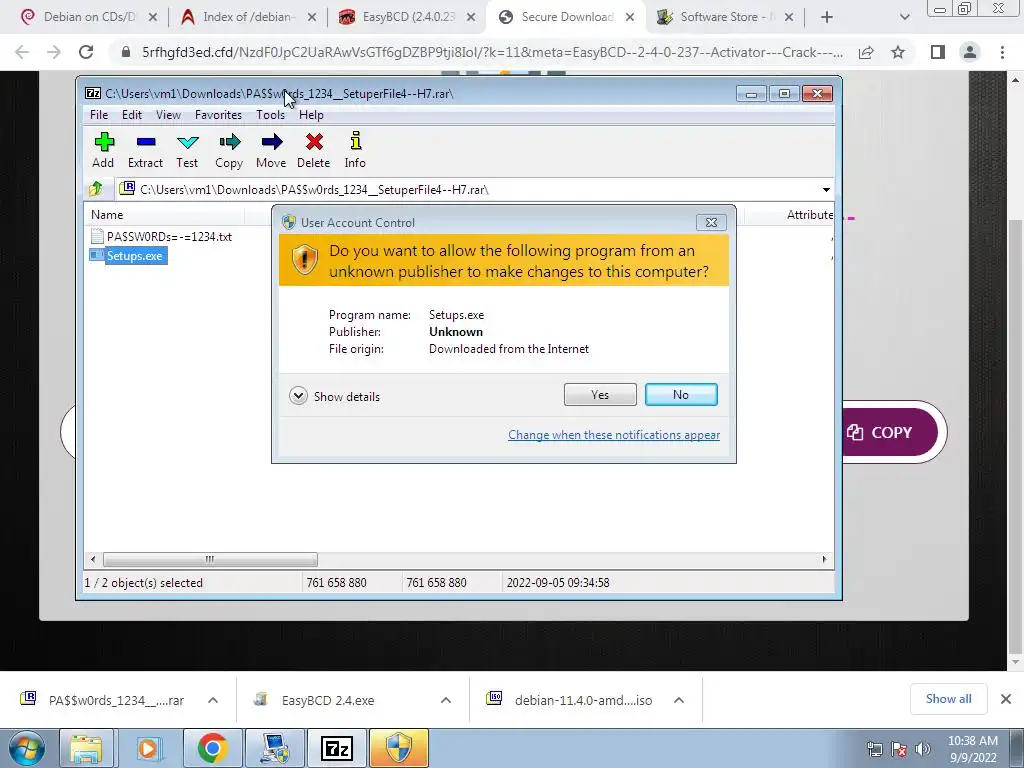1024x768 pixels.
Task: Click the Action Center flag tray icon
Action: pos(899,749)
